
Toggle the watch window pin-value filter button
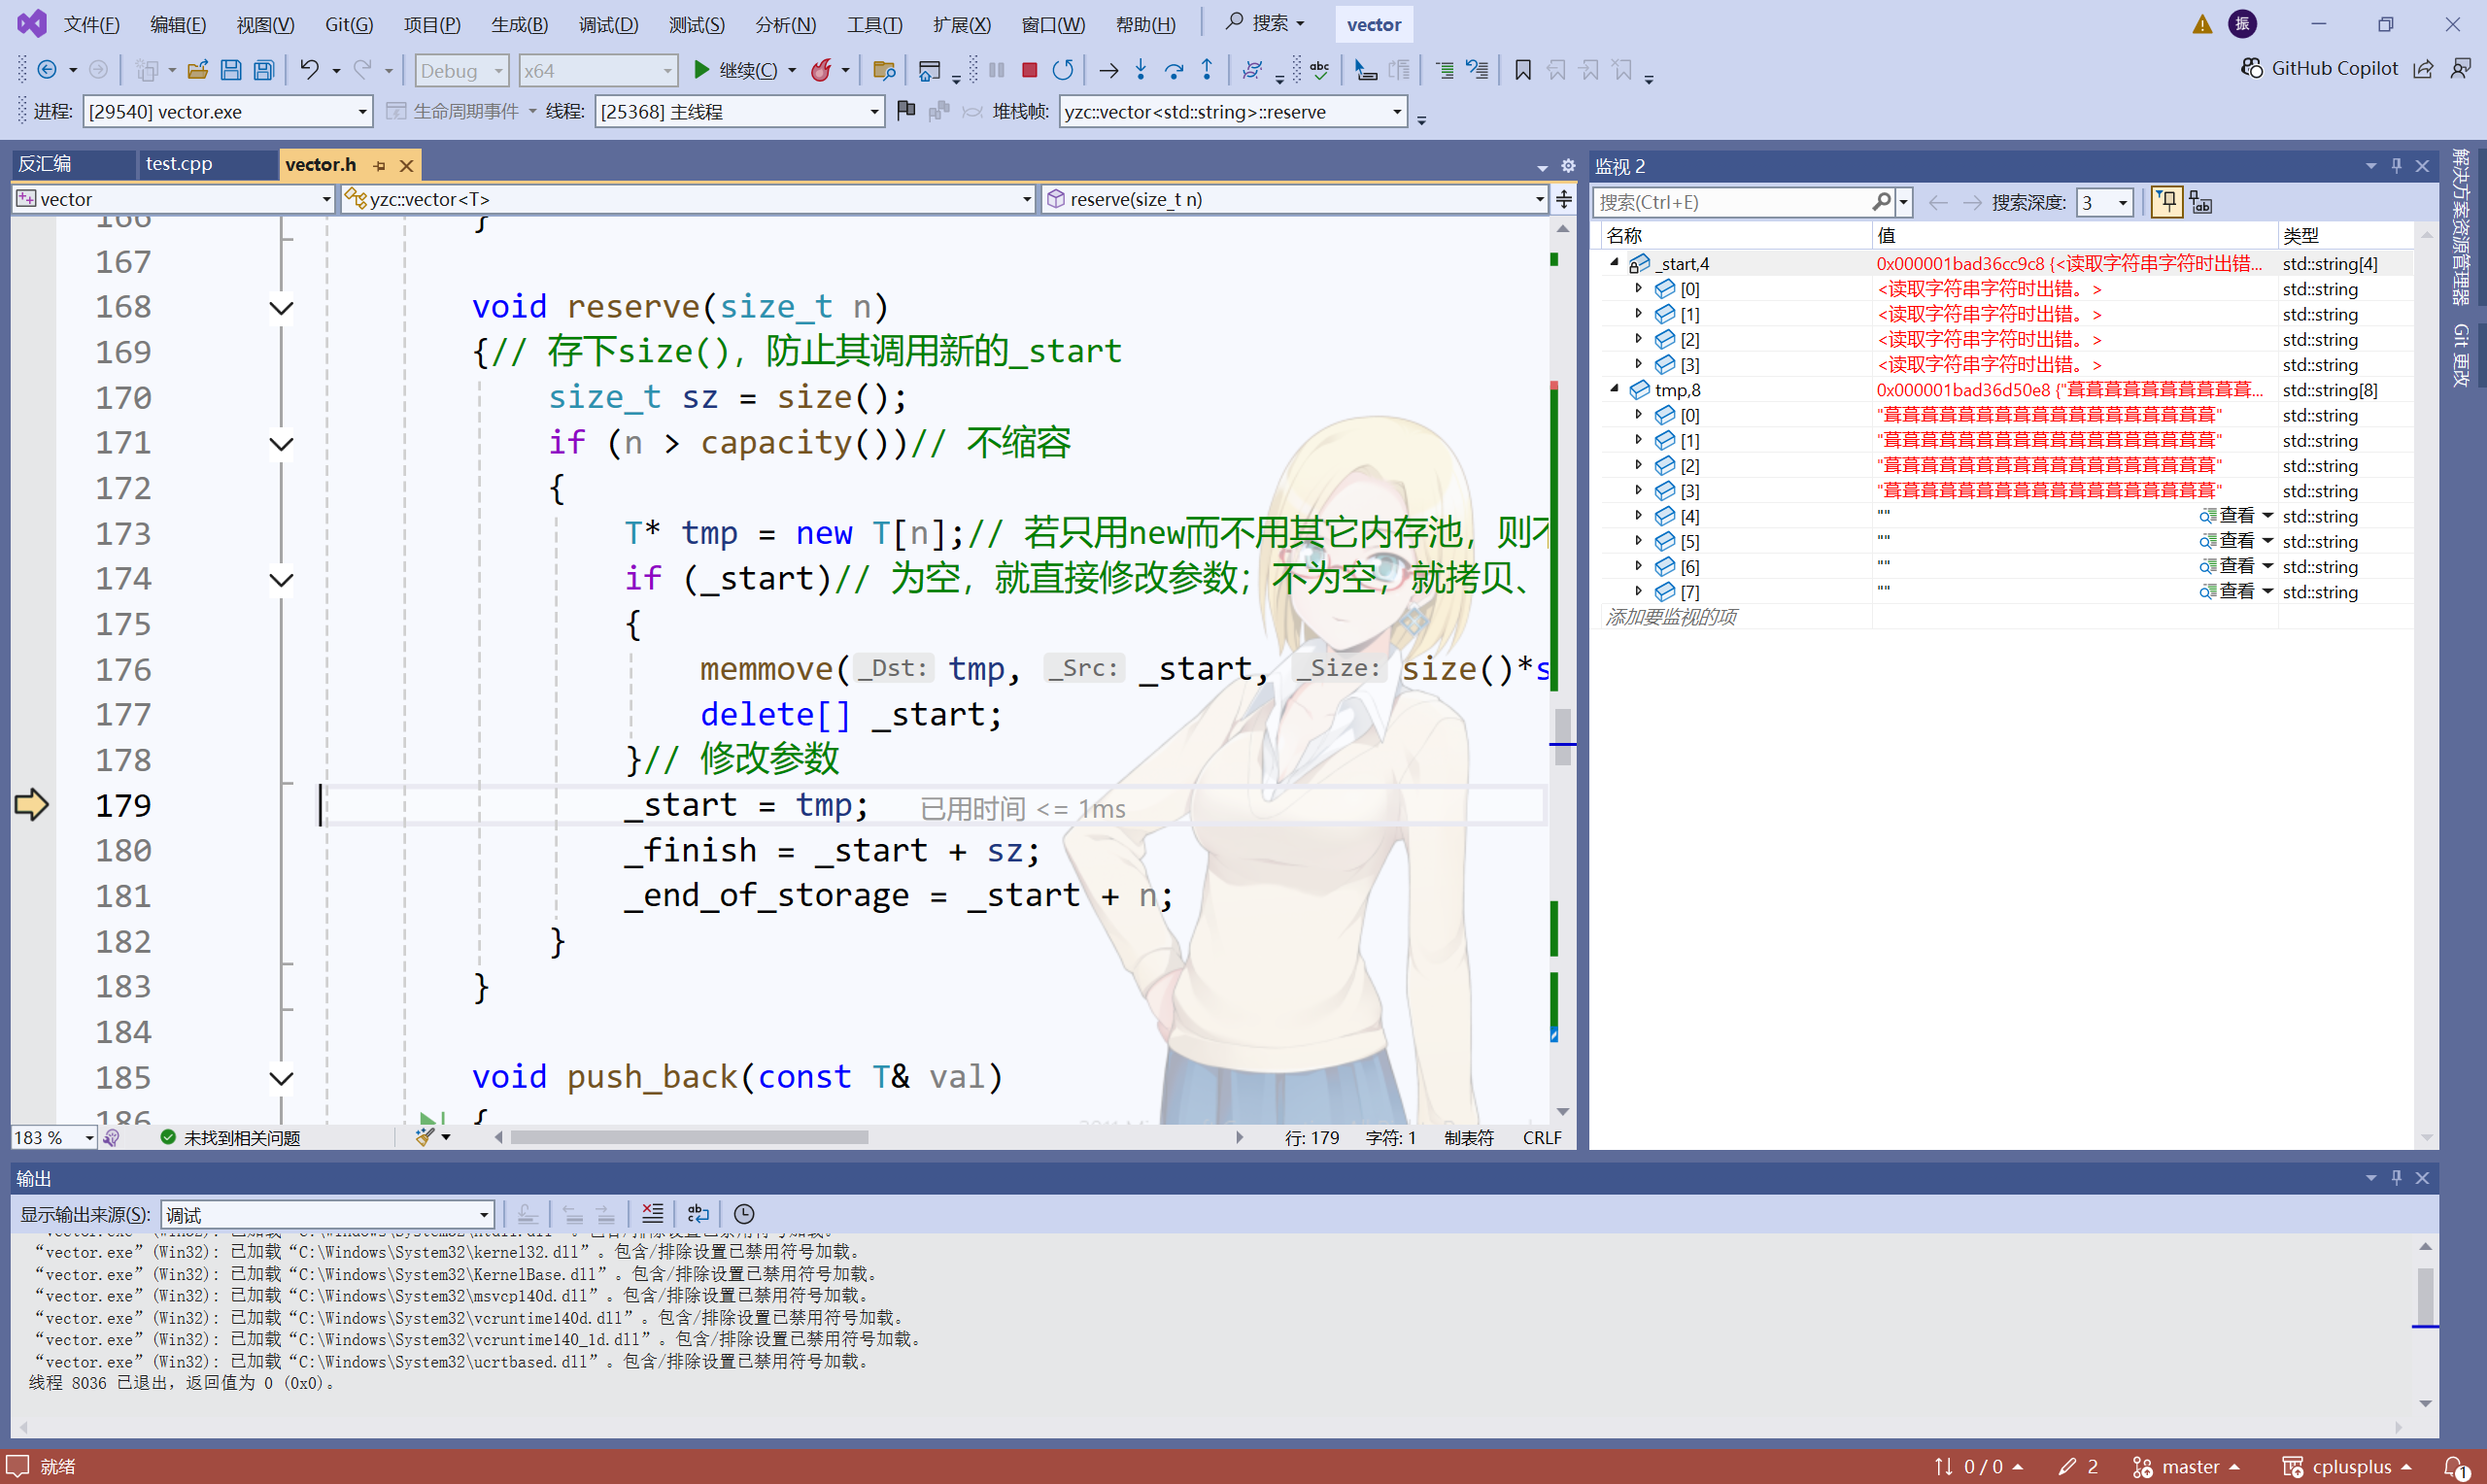pyautogui.click(x=2166, y=203)
